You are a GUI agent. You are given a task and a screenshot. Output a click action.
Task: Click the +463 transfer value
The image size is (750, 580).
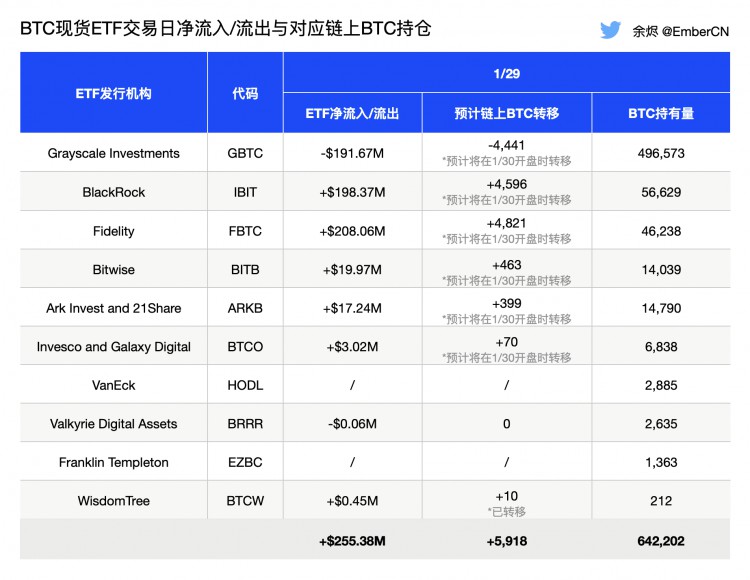[x=507, y=264]
